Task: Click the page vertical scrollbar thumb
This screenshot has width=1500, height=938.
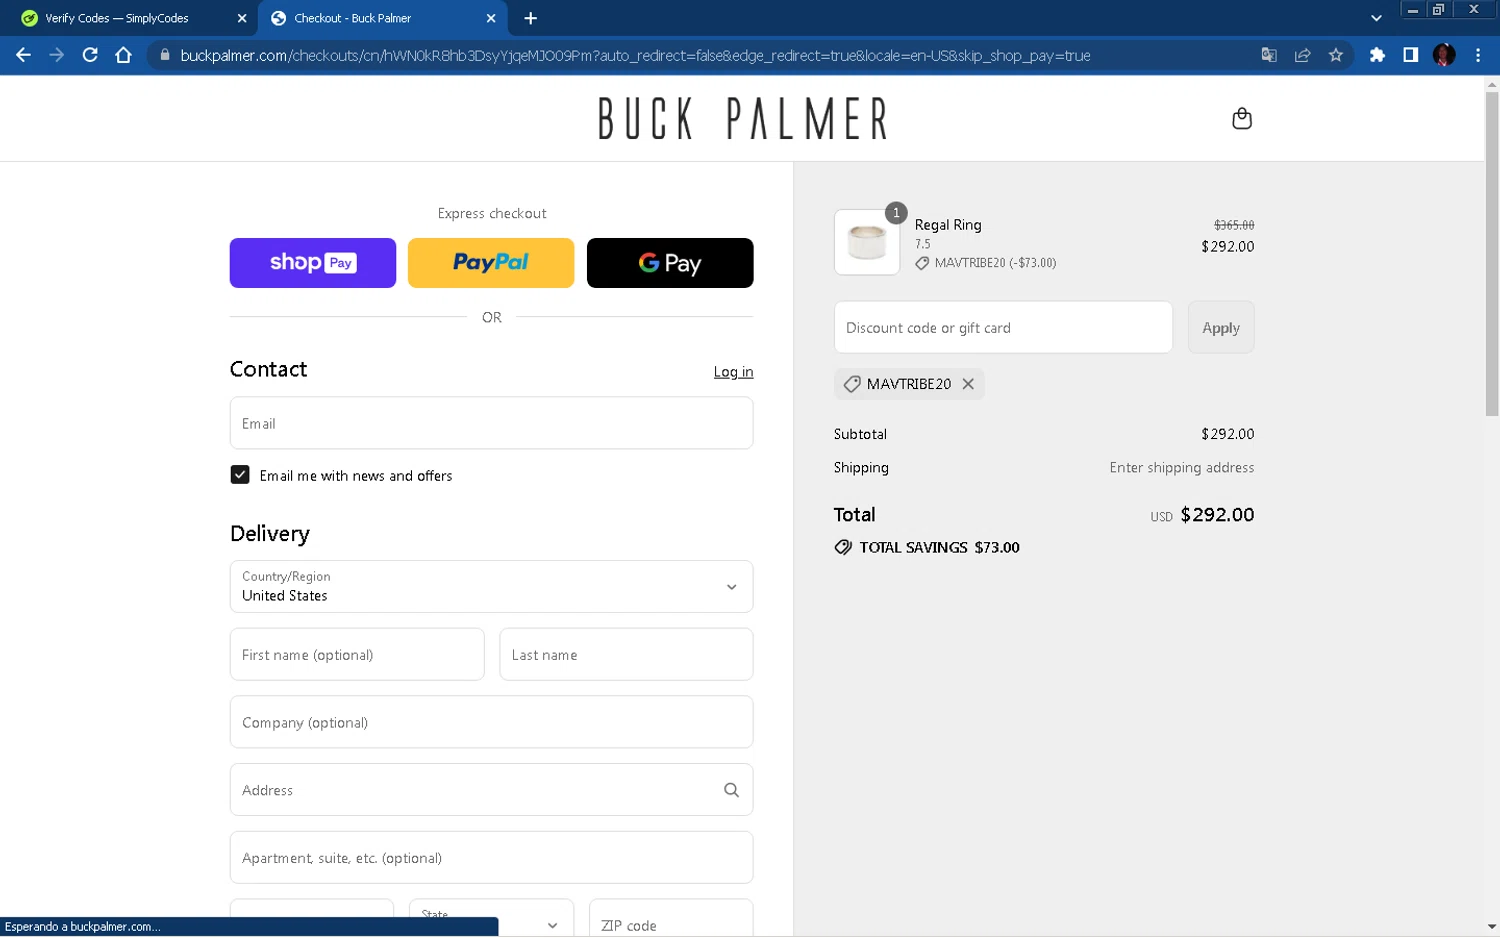Action: pyautogui.click(x=1491, y=253)
